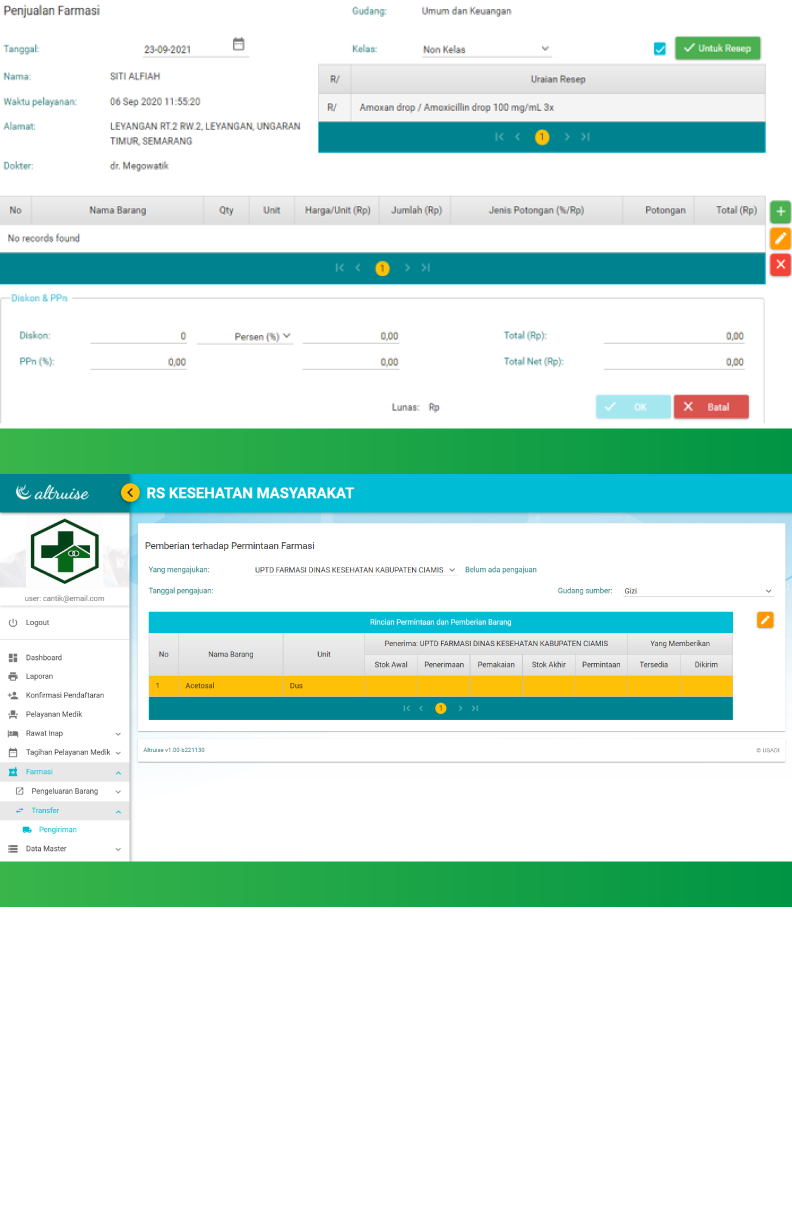792x1224 pixels.
Task: Click the Untuk Resep button
Action: tap(717, 48)
